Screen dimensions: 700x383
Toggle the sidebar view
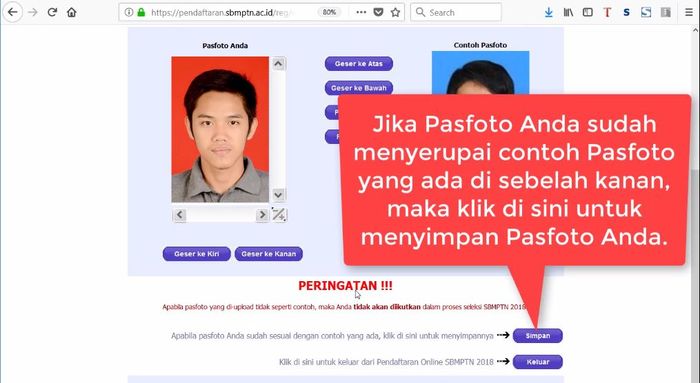click(588, 12)
